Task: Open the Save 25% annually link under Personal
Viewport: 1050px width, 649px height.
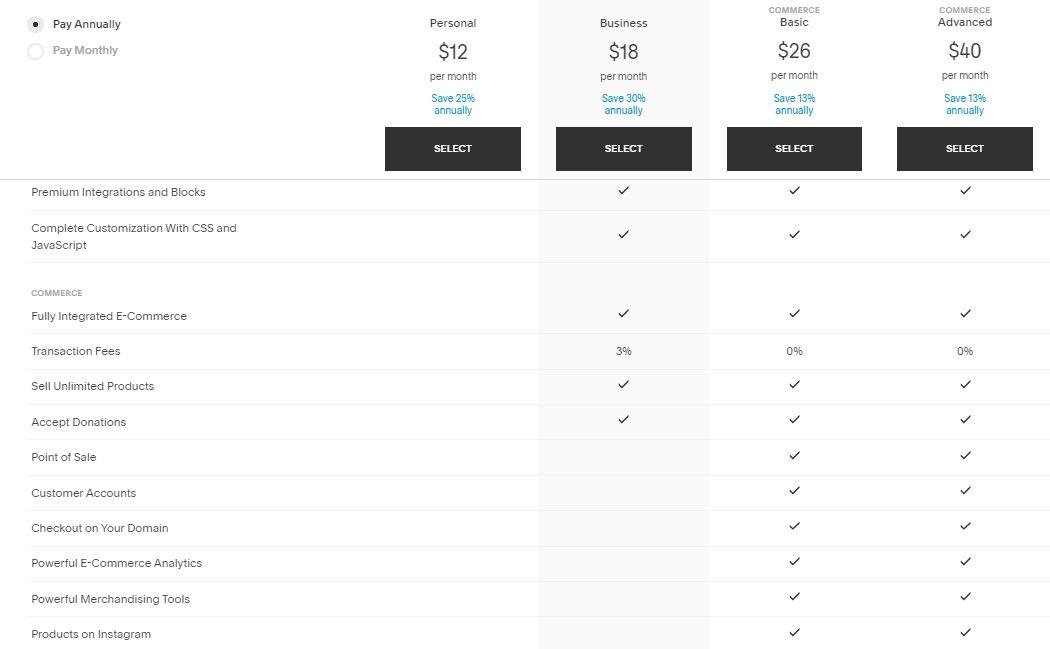Action: 452,104
